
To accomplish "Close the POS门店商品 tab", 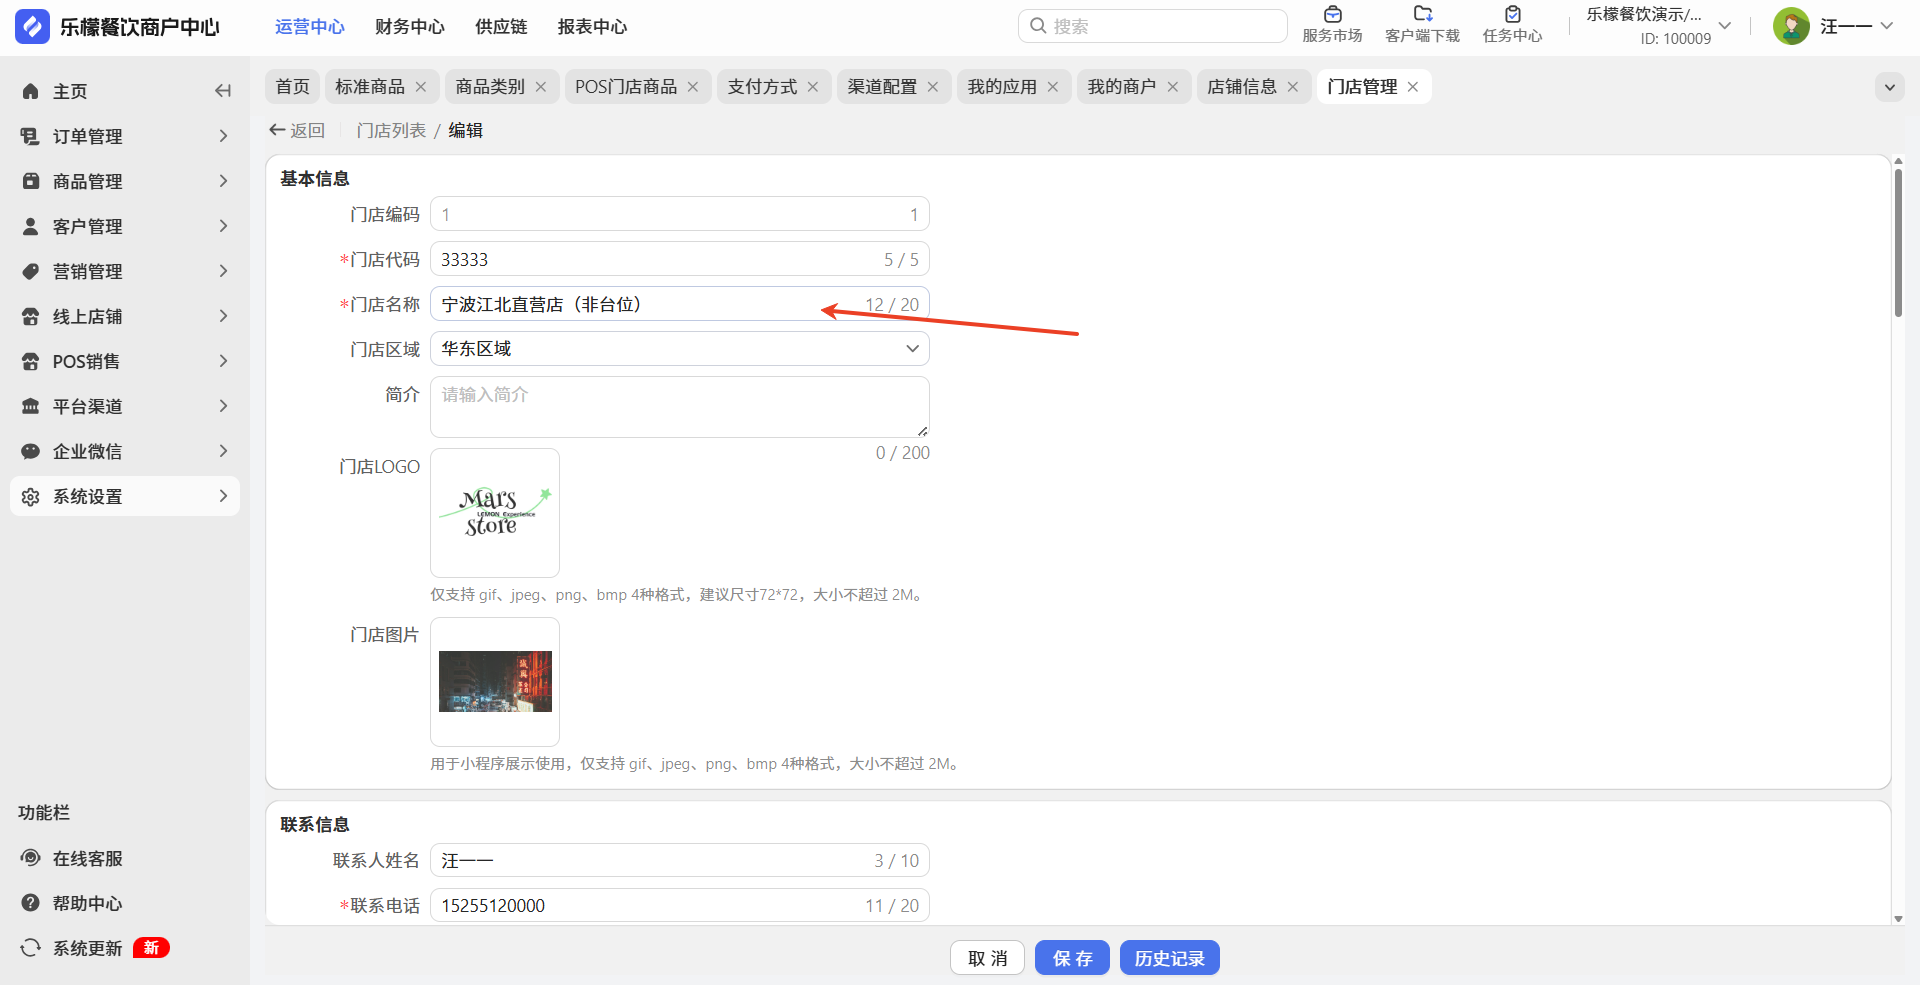I will (x=693, y=87).
